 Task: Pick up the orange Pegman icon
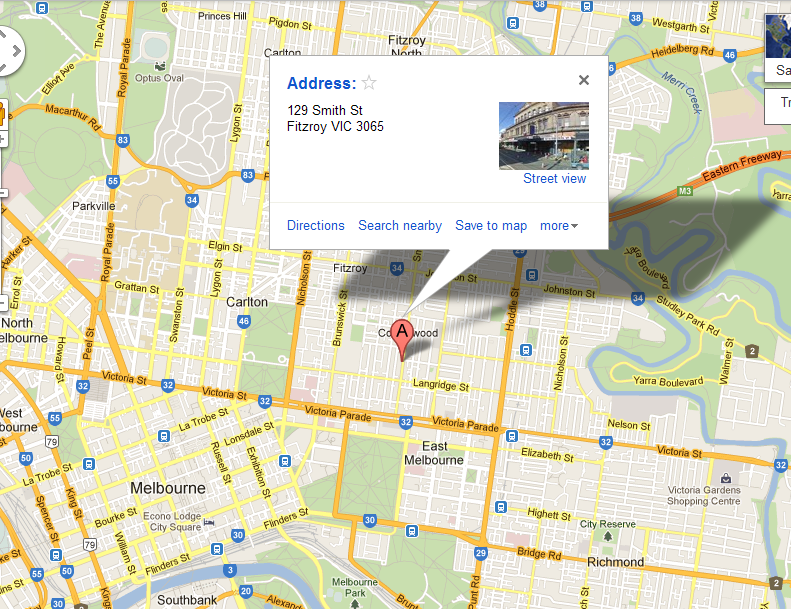(x=1, y=113)
